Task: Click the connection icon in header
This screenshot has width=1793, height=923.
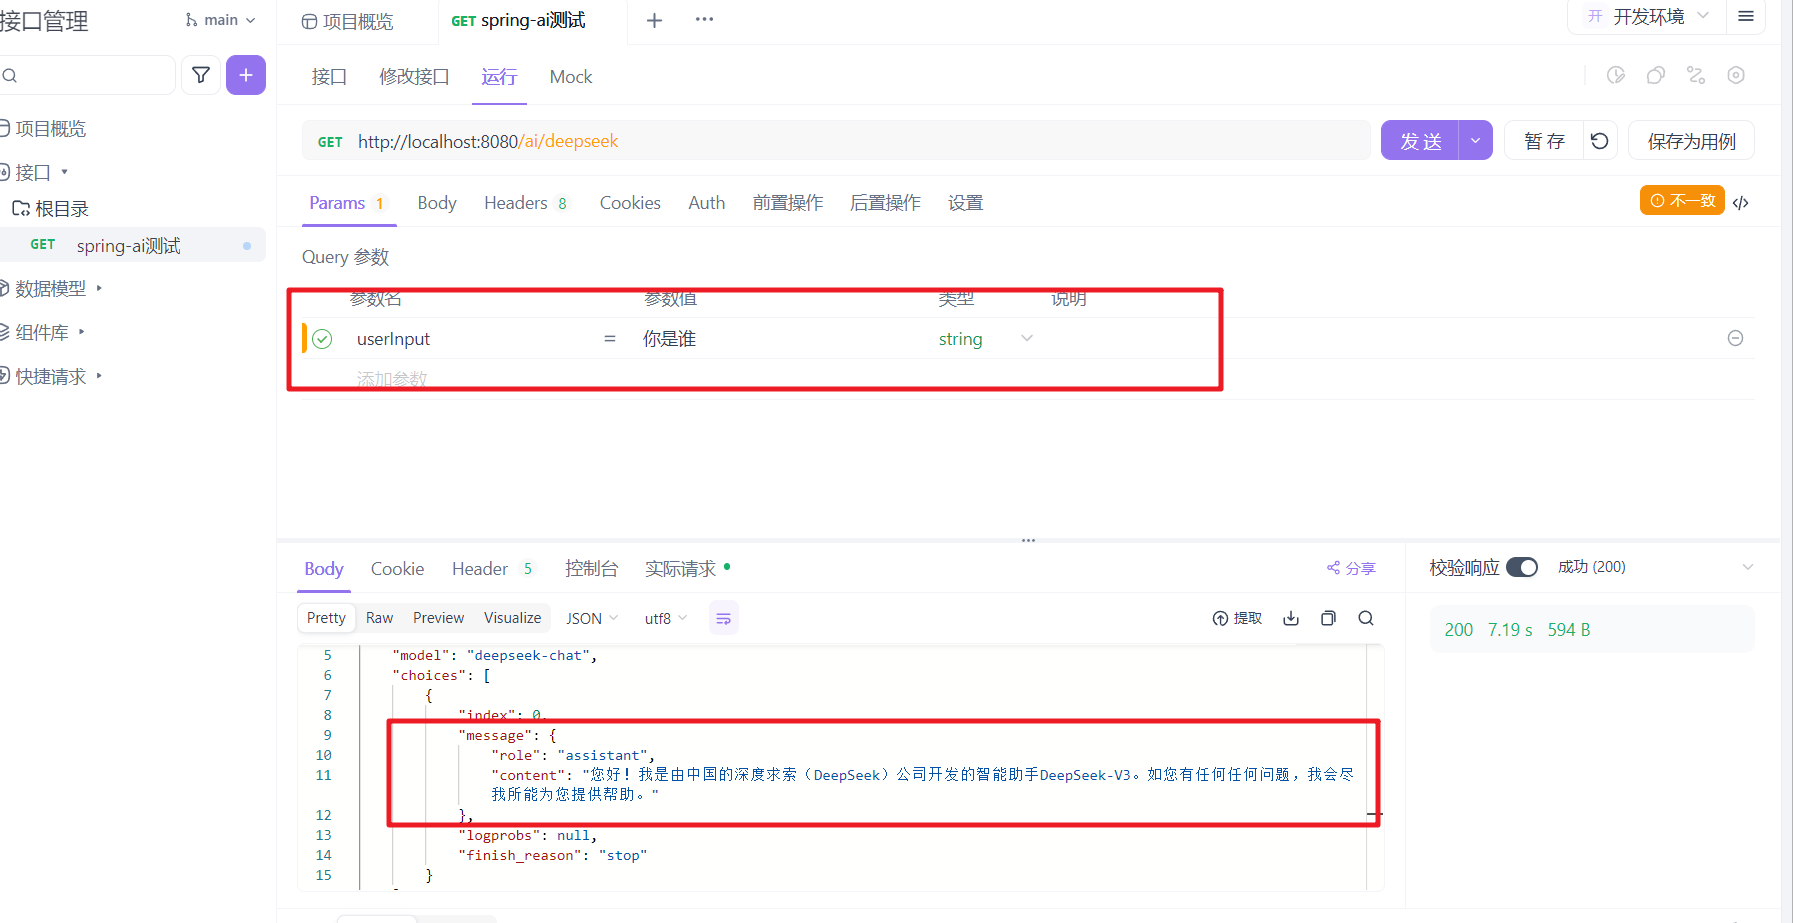Action: click(x=1696, y=75)
